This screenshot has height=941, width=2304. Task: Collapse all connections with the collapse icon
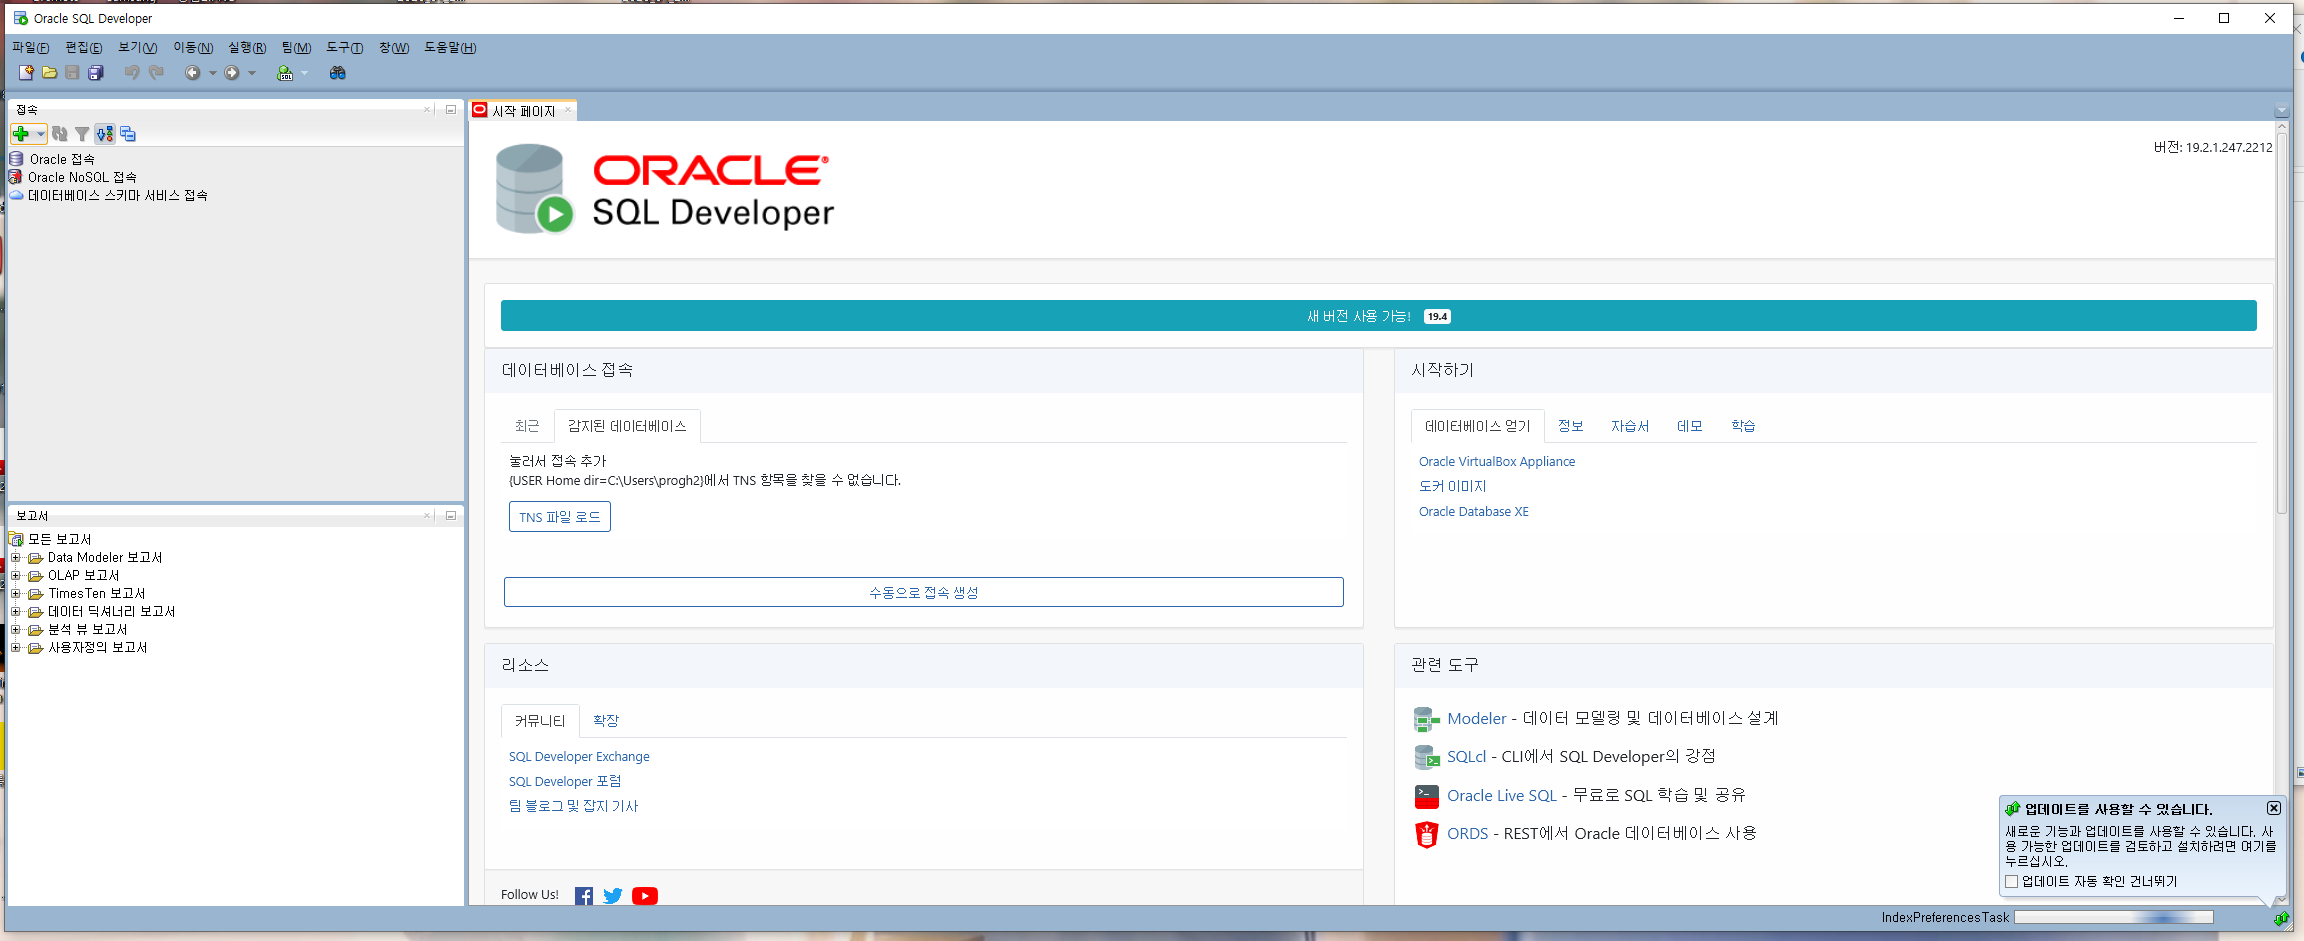[128, 134]
